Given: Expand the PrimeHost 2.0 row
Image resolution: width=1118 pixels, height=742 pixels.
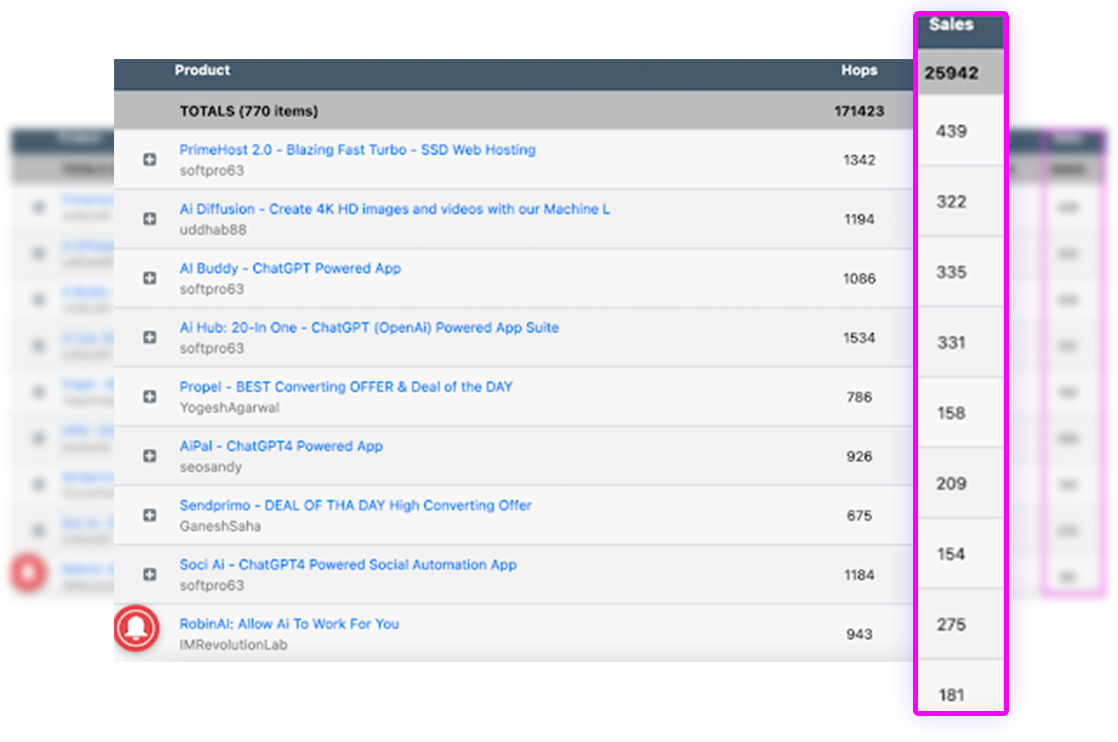Looking at the screenshot, I should point(149,160).
